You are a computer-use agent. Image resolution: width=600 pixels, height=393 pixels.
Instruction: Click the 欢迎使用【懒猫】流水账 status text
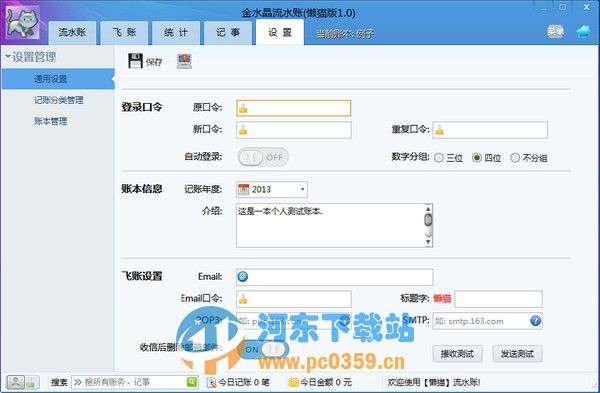tap(434, 382)
